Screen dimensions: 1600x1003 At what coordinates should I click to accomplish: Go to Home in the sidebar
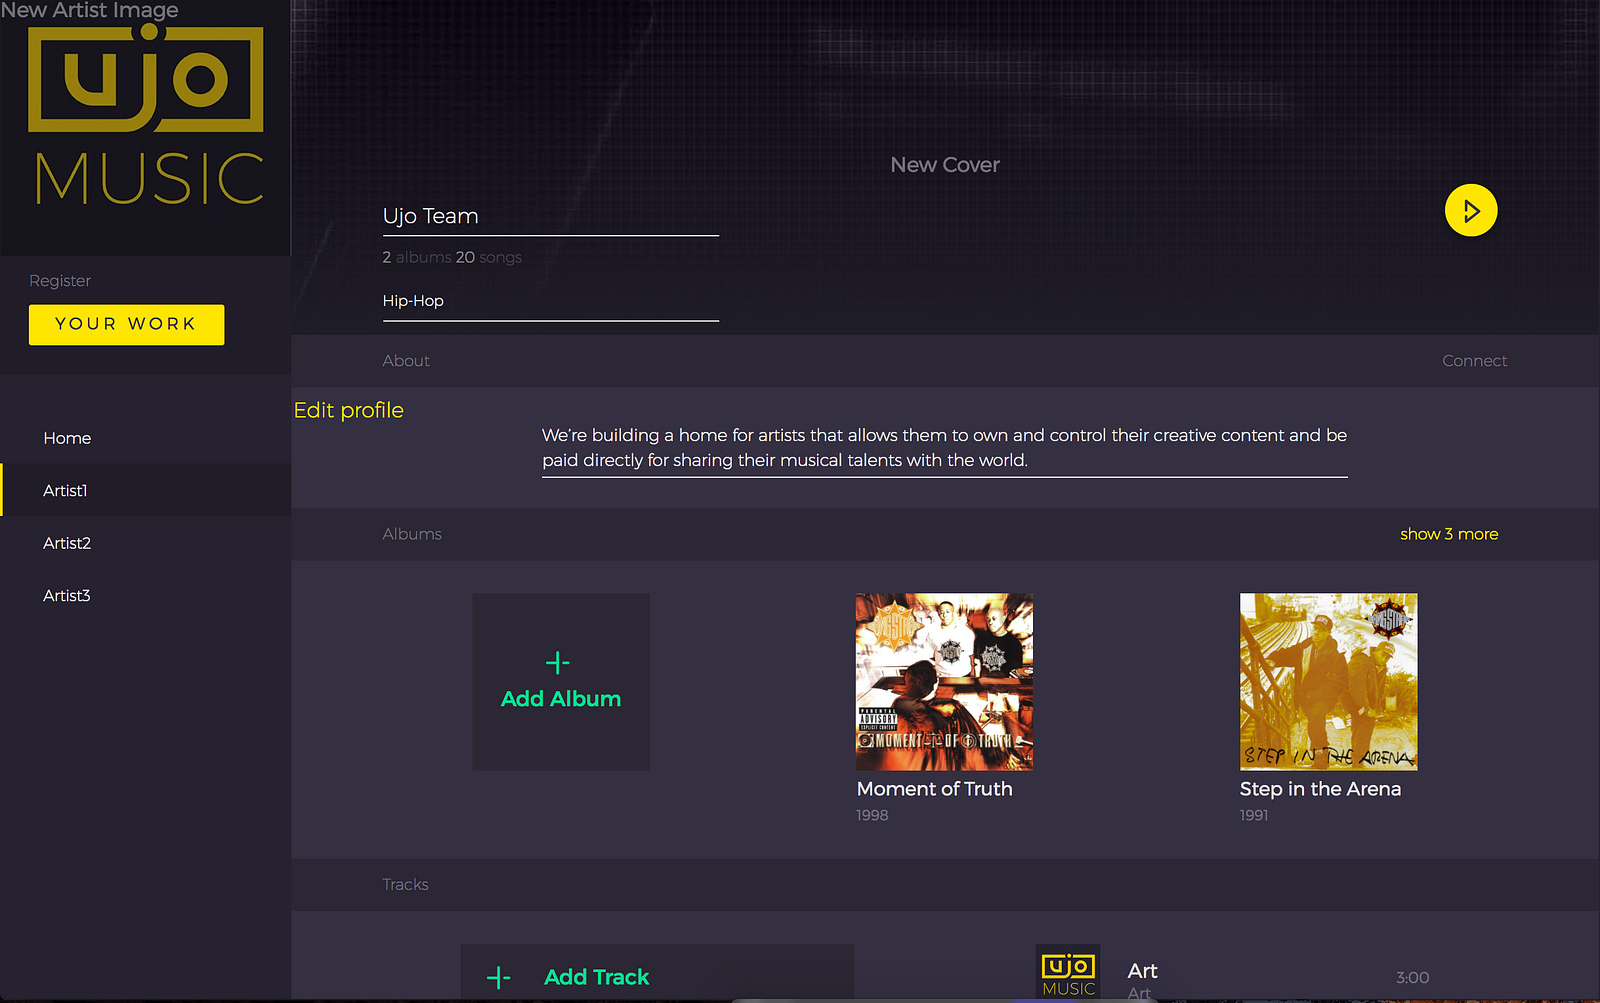(67, 438)
